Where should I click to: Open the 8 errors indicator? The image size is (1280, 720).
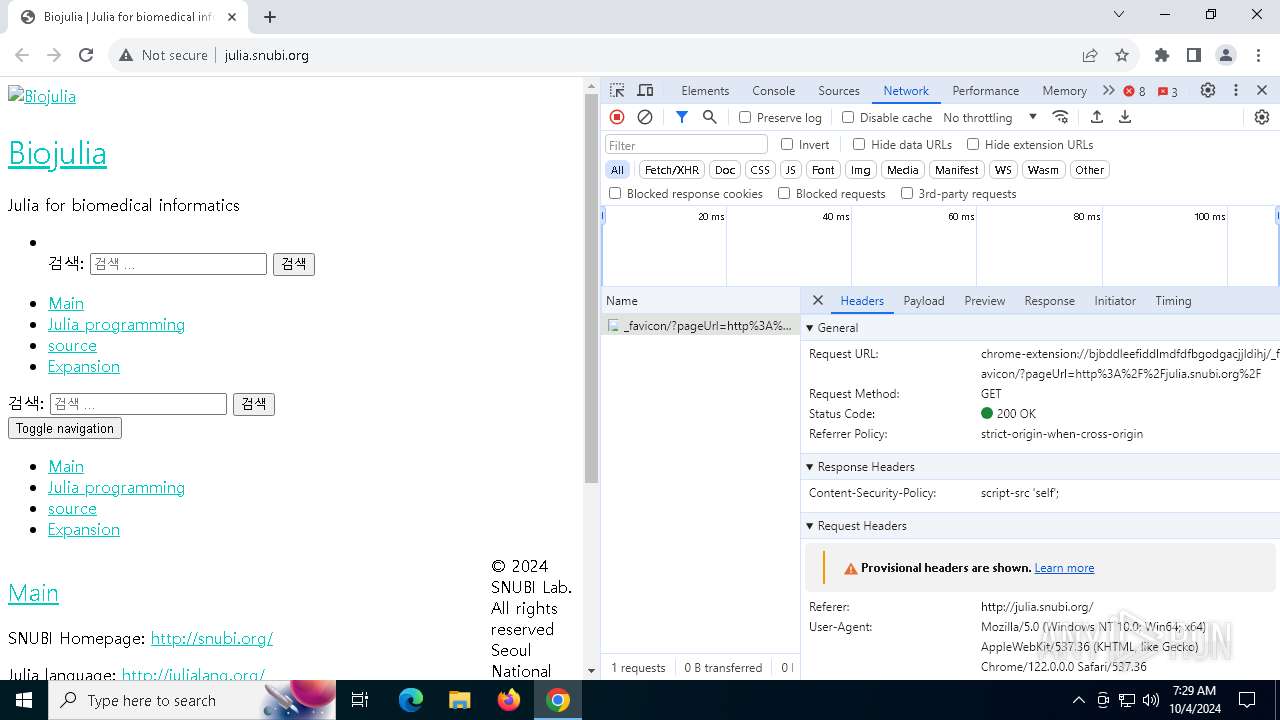[1134, 91]
